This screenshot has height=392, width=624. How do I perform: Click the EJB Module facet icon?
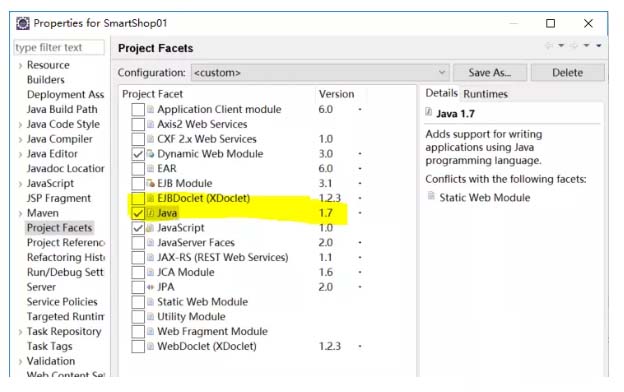[x=150, y=183]
